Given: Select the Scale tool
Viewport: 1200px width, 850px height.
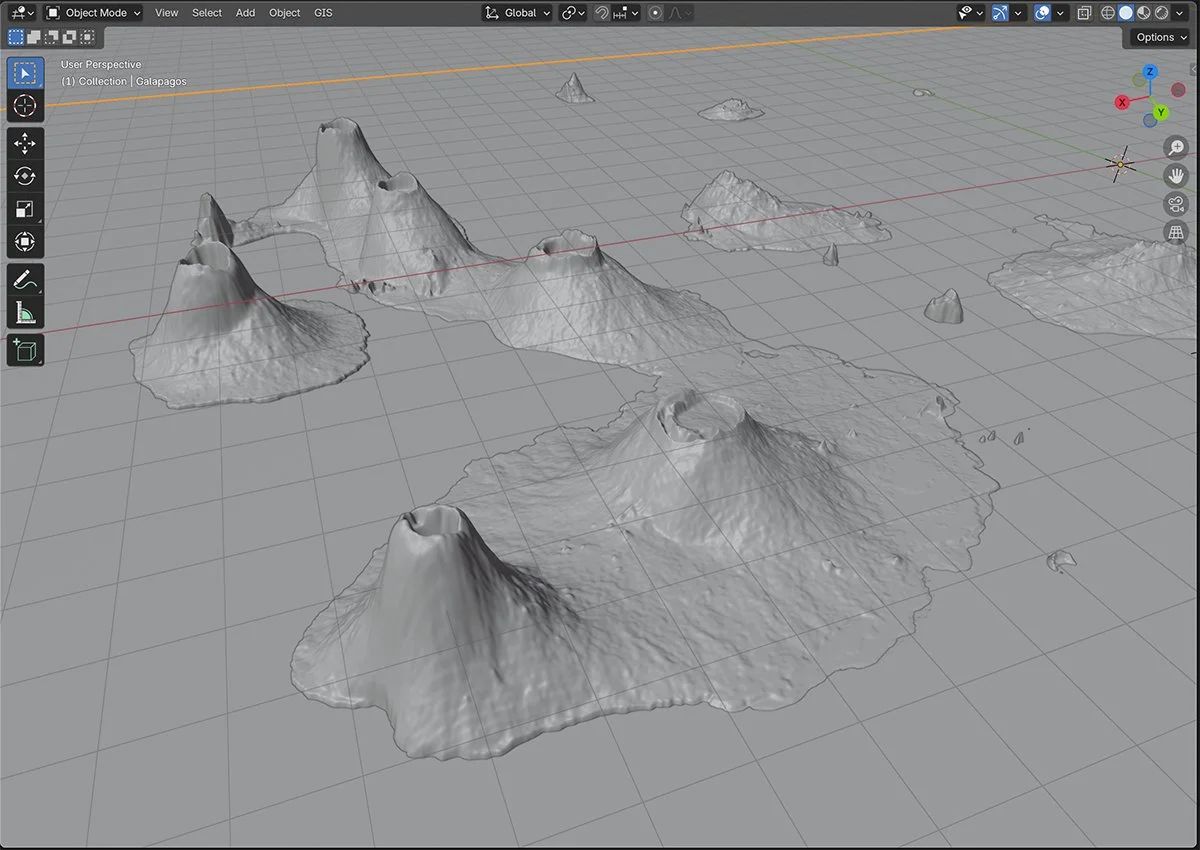Looking at the screenshot, I should click(25, 209).
